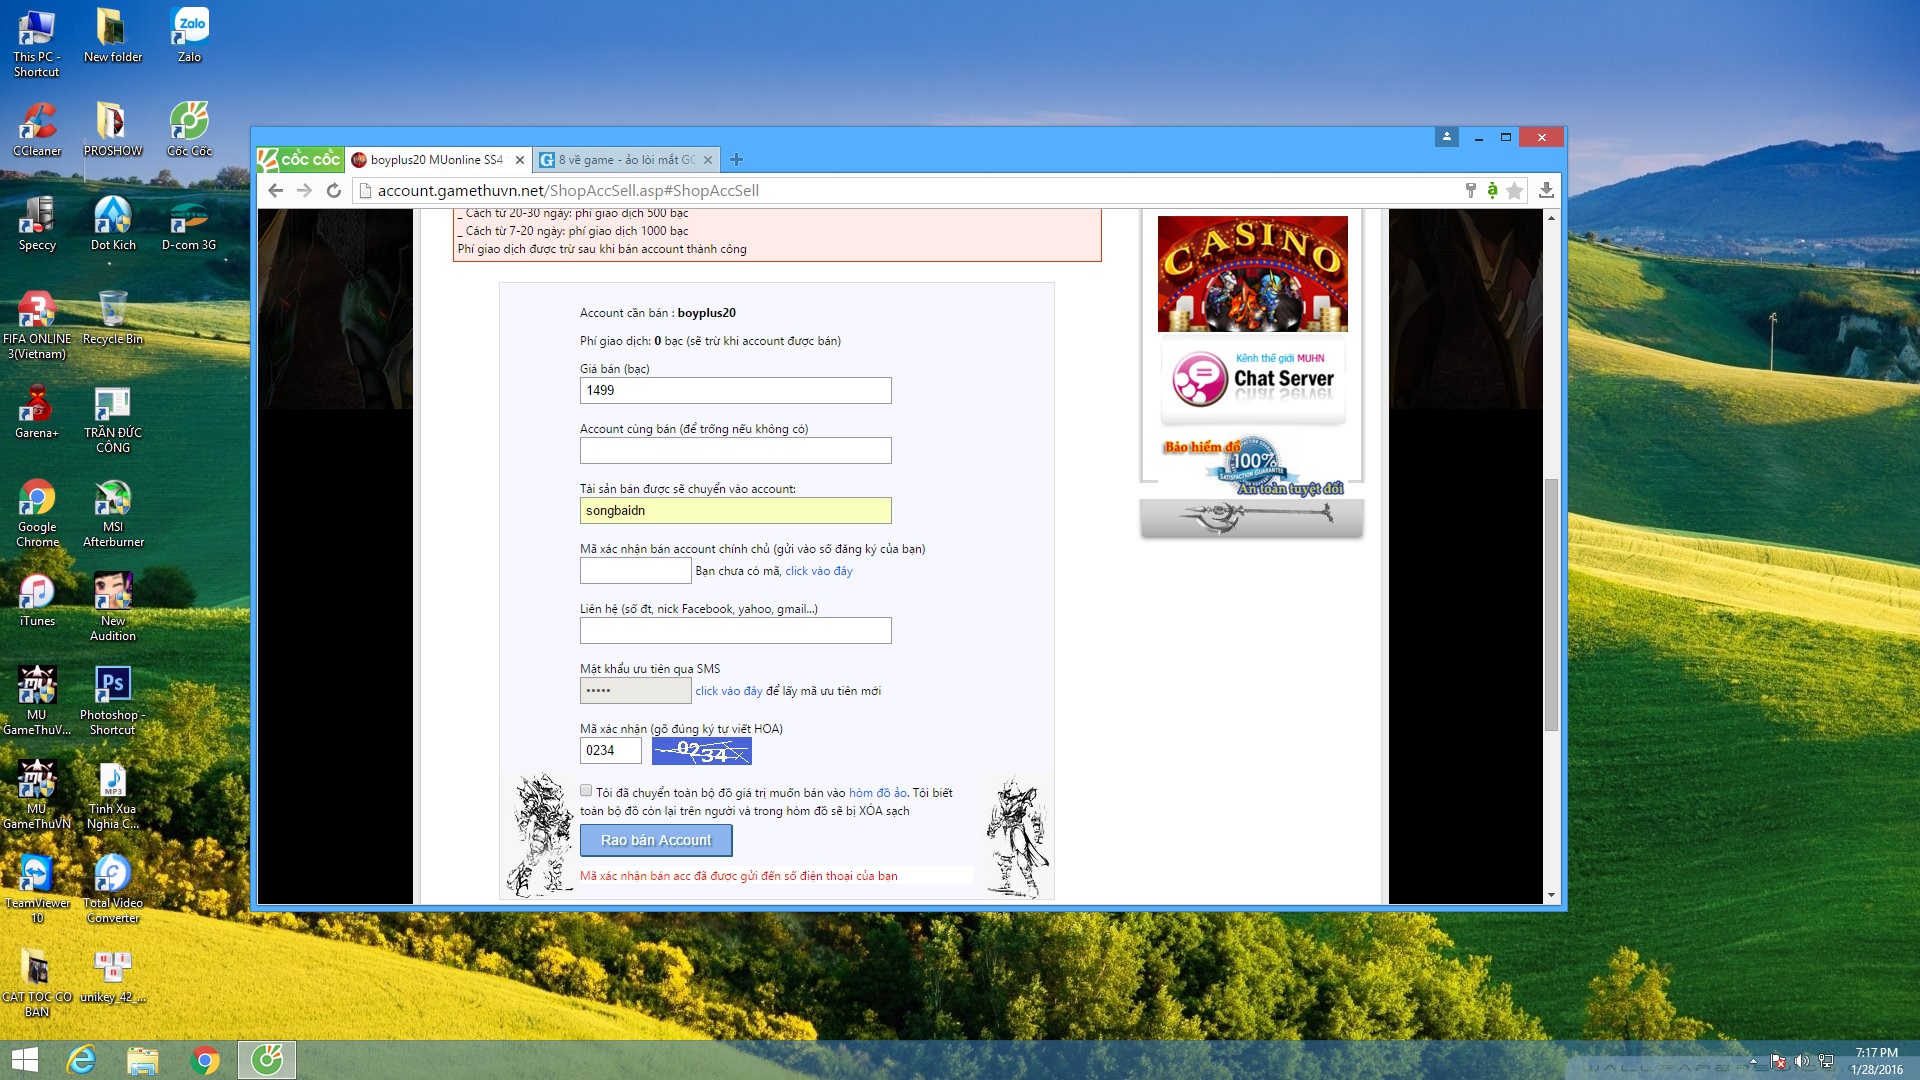This screenshot has height=1080, width=1920.
Task: Close the 8 vẽ game tab
Action: [708, 160]
